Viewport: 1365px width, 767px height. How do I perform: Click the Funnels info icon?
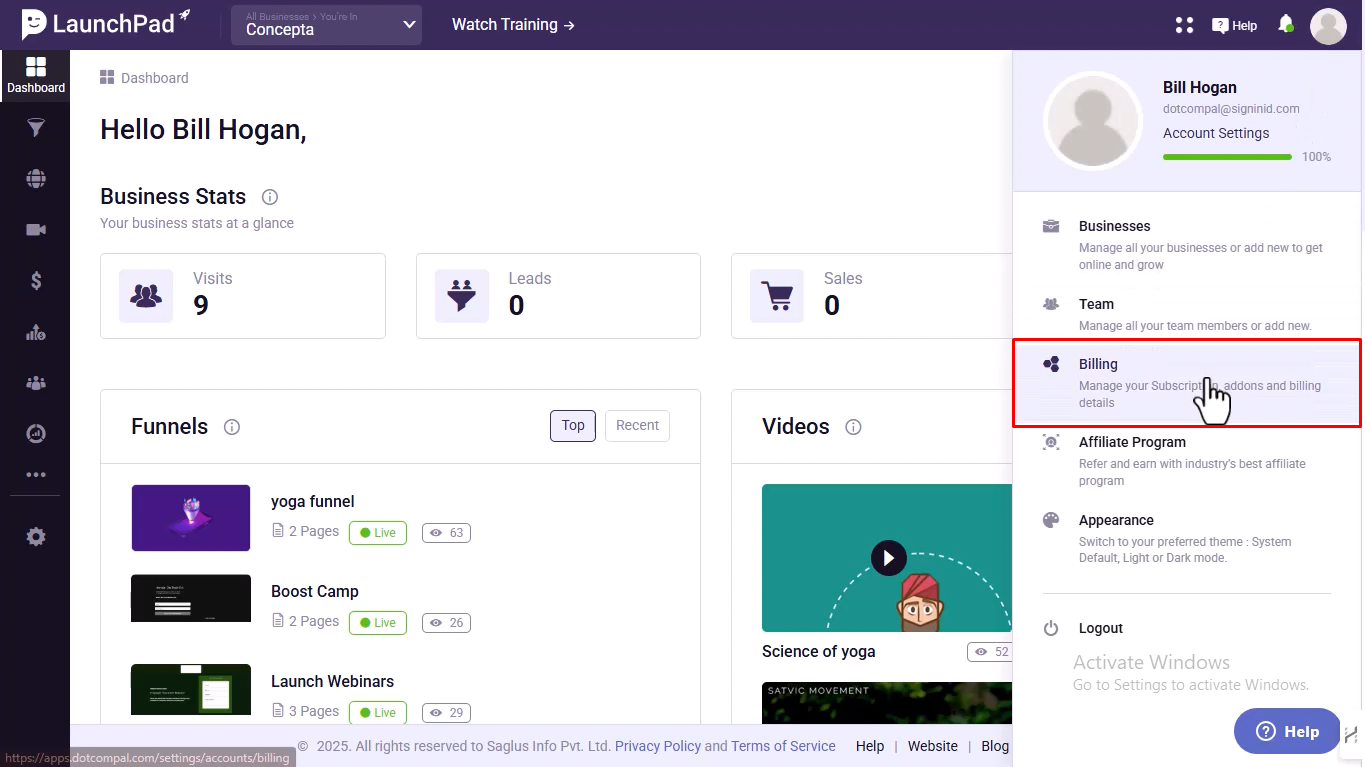click(x=232, y=427)
